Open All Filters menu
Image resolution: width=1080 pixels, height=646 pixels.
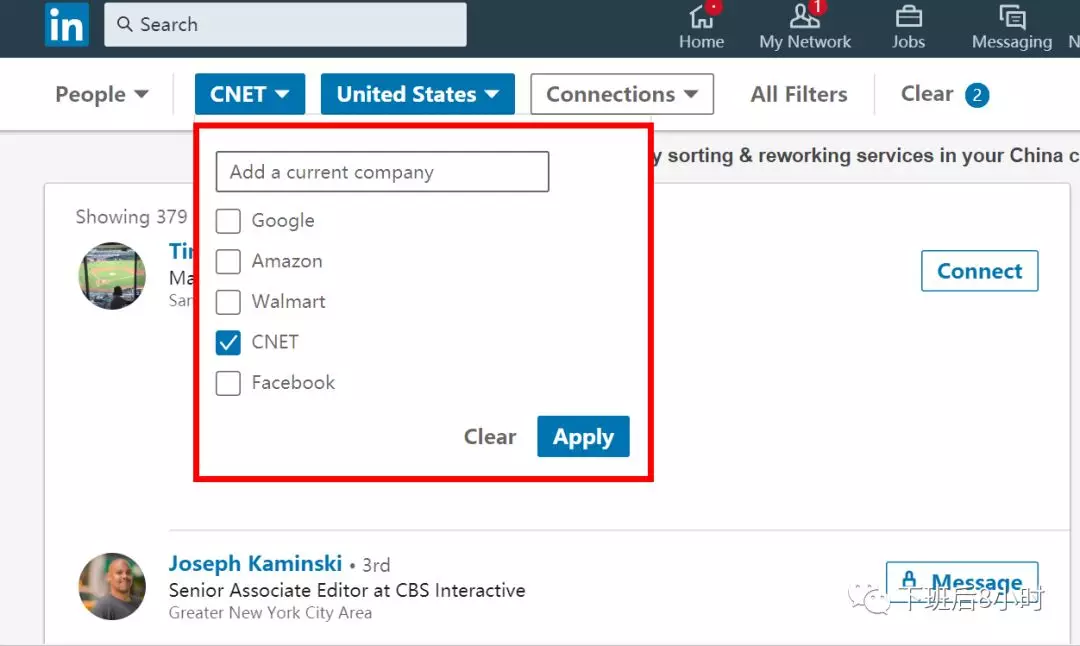tap(798, 95)
